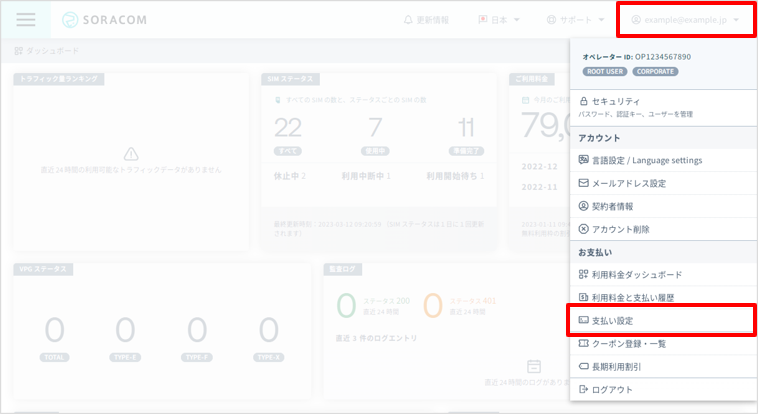Click the ステータス 200 count
The height and width of the screenshot is (414, 758).
coord(346,306)
